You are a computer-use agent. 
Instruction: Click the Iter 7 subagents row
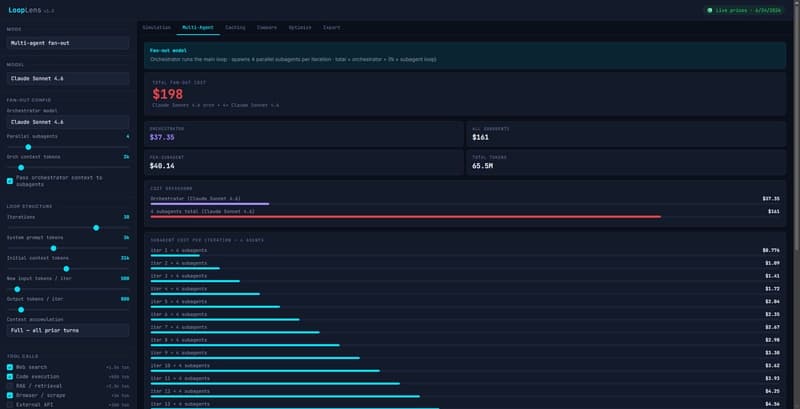pos(465,328)
